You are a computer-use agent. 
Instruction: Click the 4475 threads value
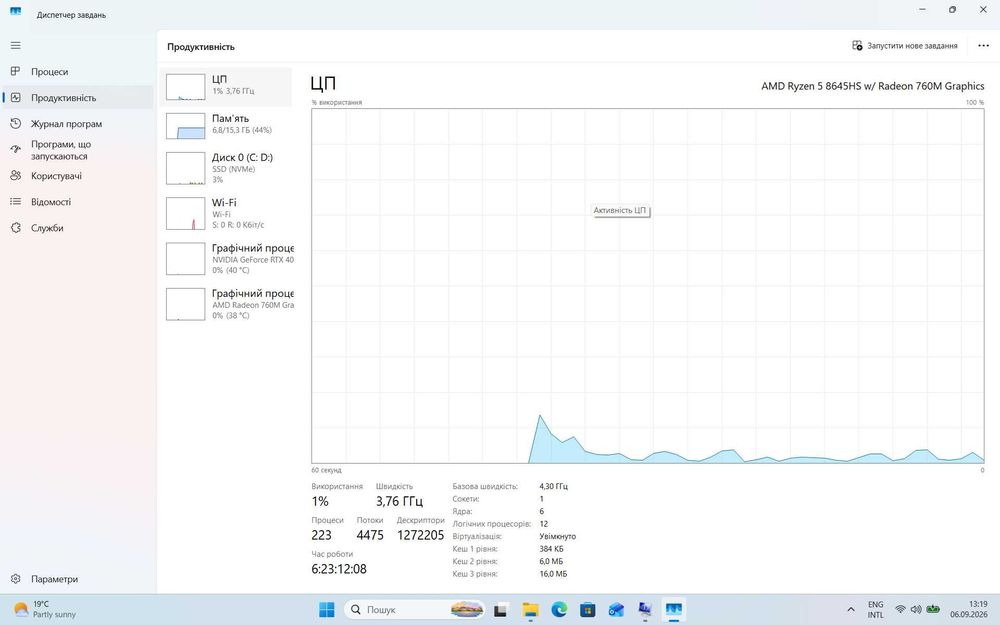[370, 535]
